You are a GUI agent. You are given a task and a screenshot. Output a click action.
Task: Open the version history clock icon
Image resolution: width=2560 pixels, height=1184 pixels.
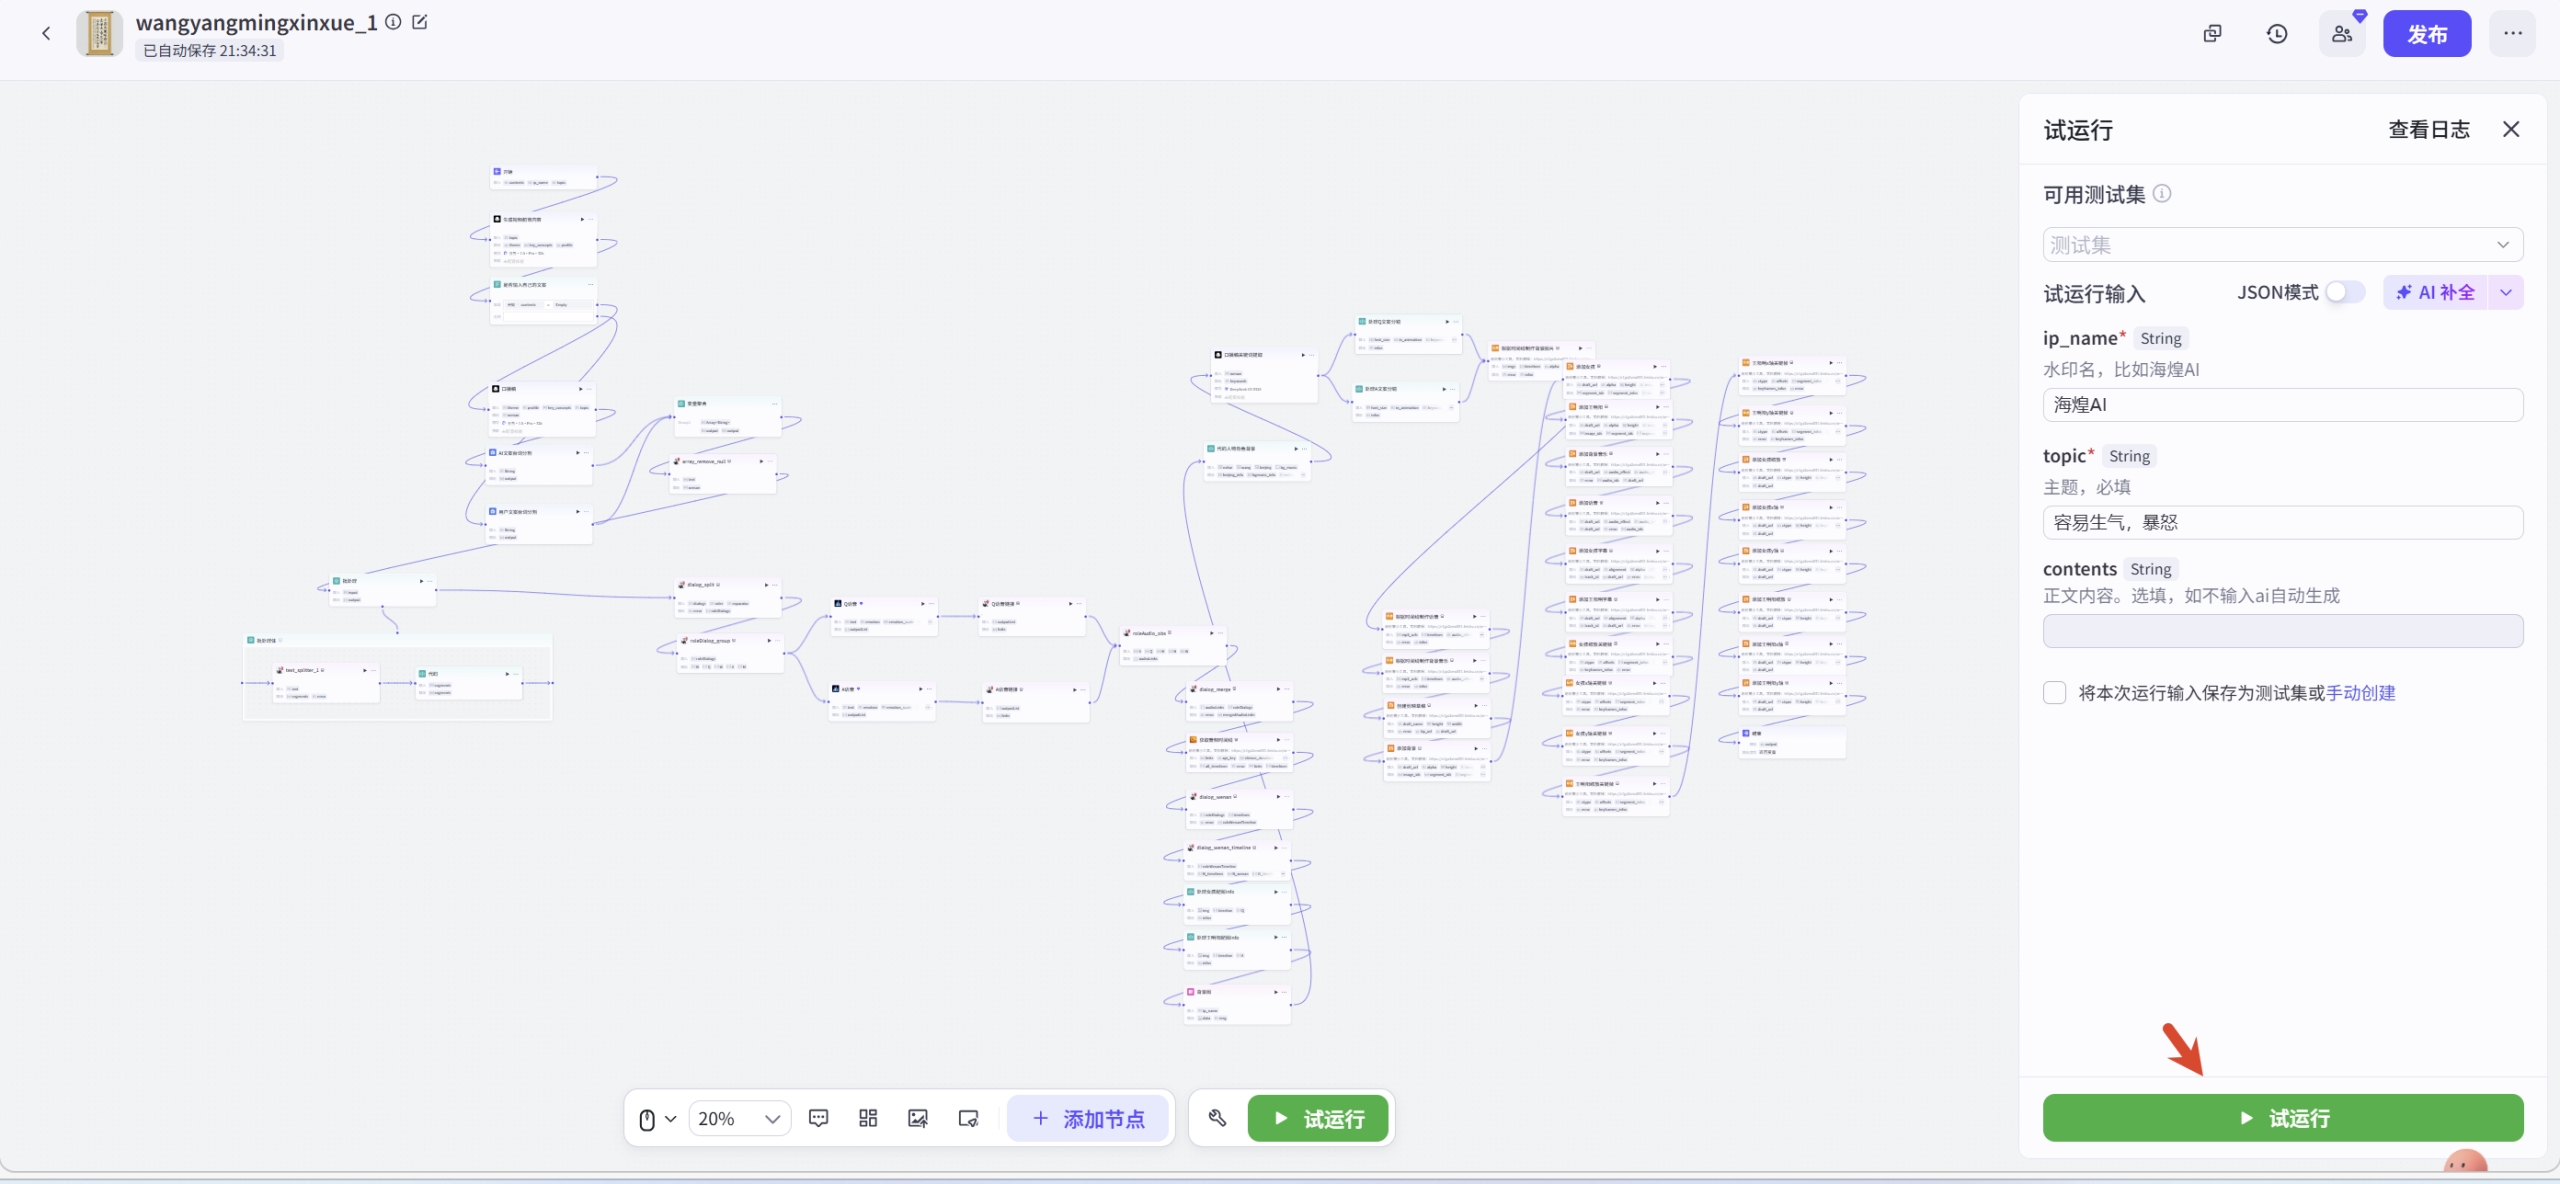(2277, 34)
